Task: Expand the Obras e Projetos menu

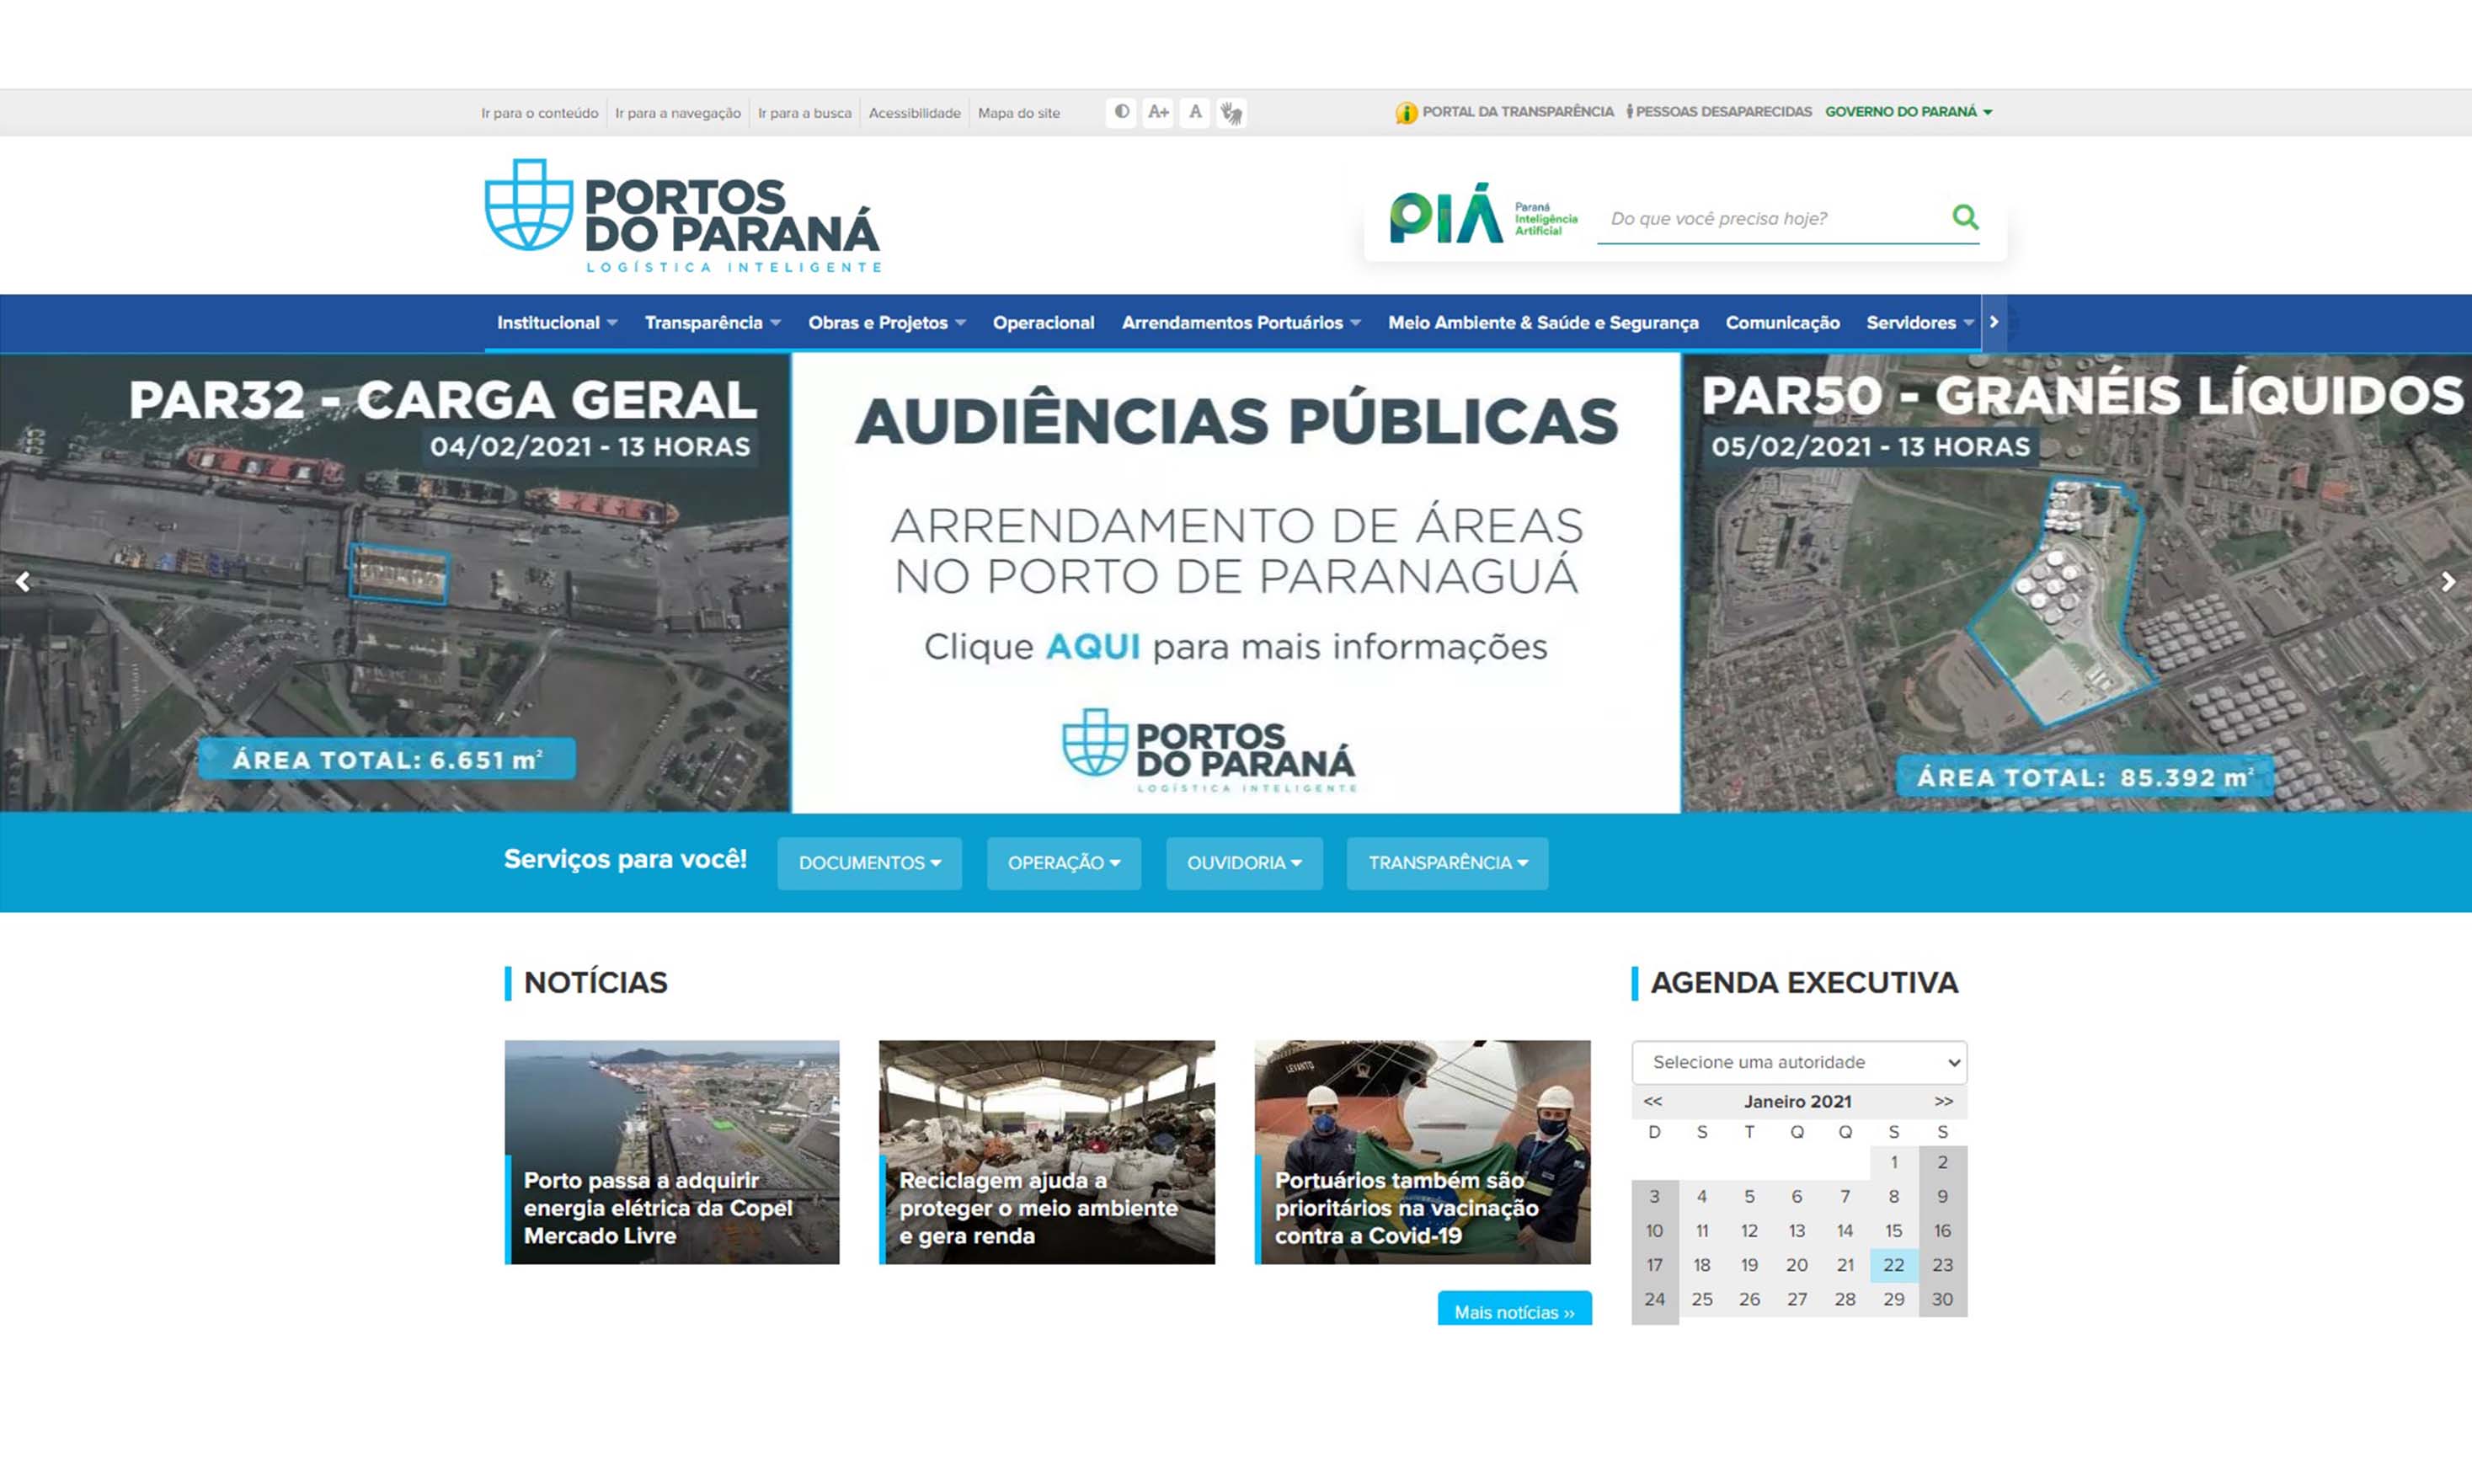Action: coord(886,323)
